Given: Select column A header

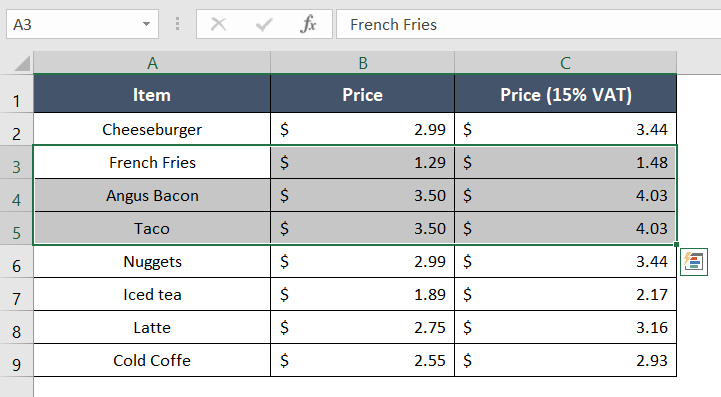Looking at the screenshot, I should (152, 63).
